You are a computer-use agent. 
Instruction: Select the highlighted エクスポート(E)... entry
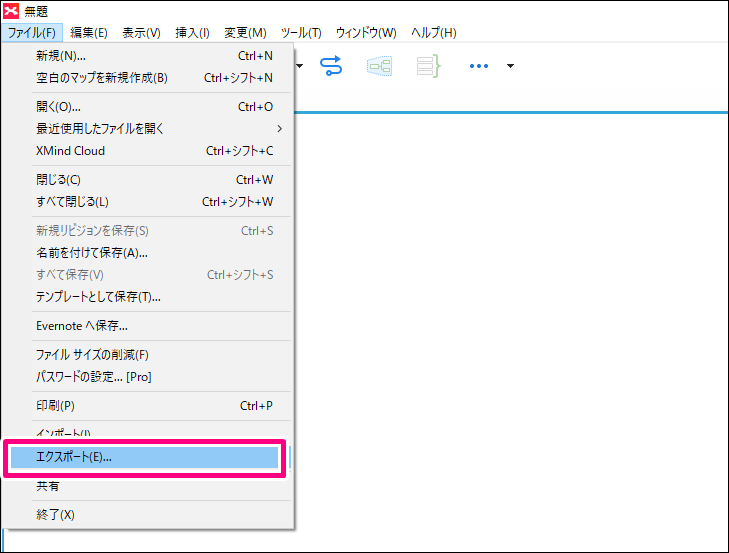145,457
